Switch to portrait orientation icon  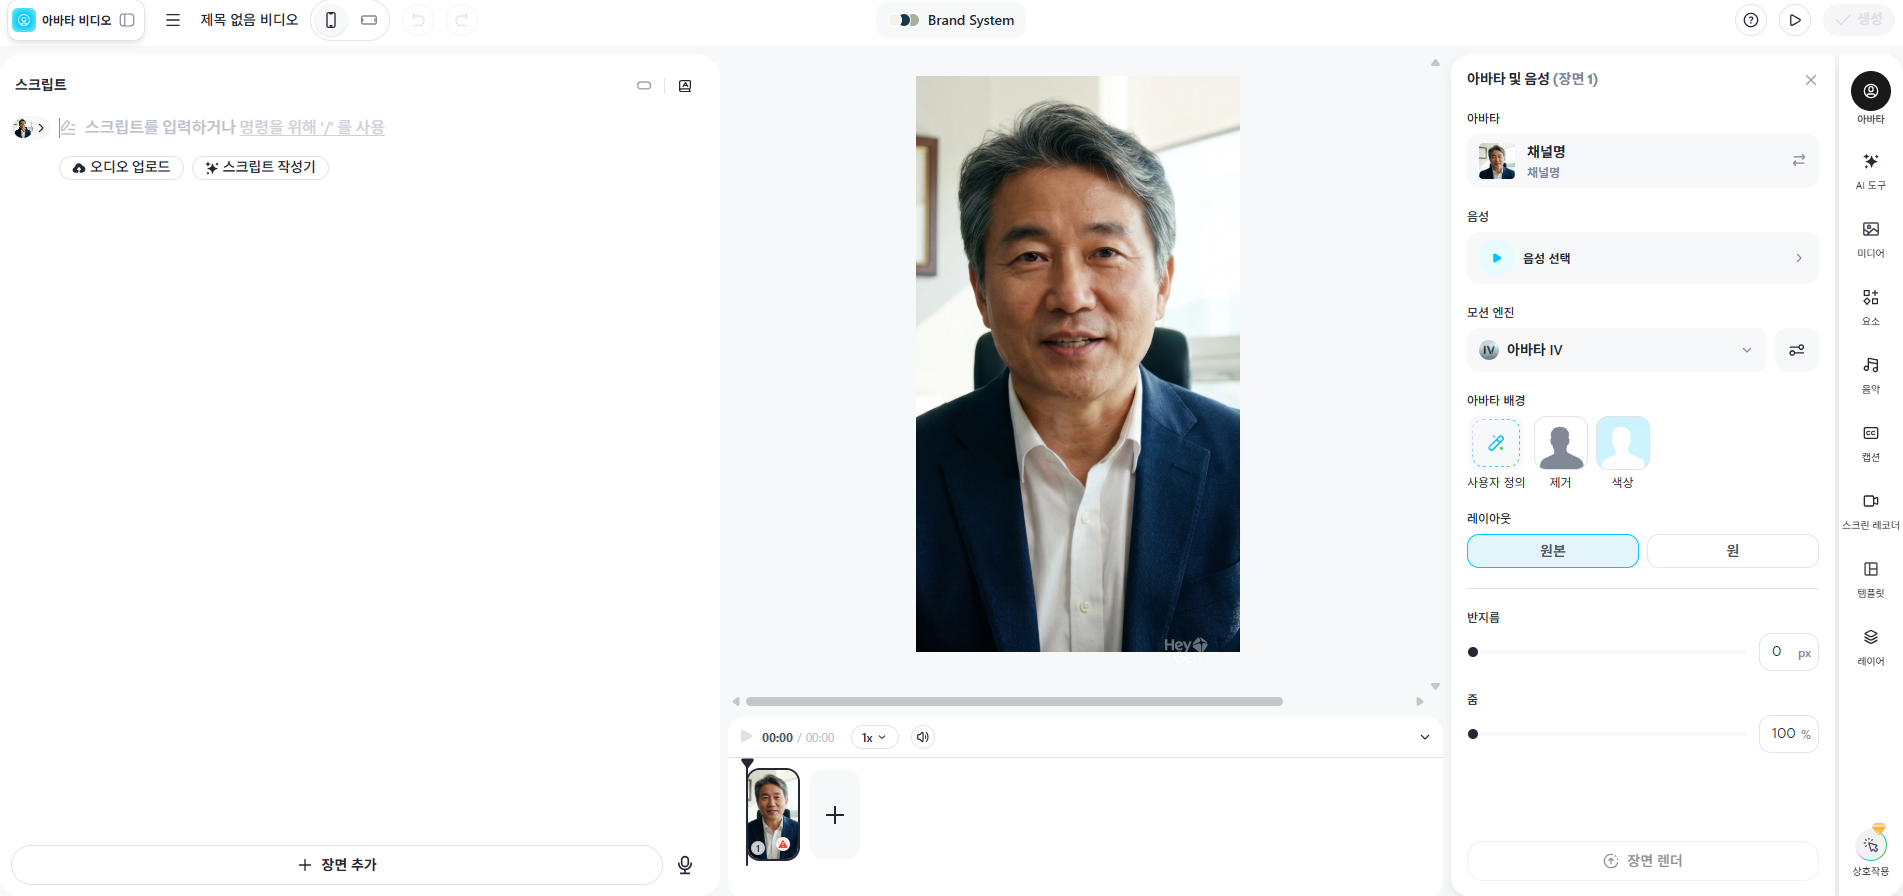[x=331, y=20]
